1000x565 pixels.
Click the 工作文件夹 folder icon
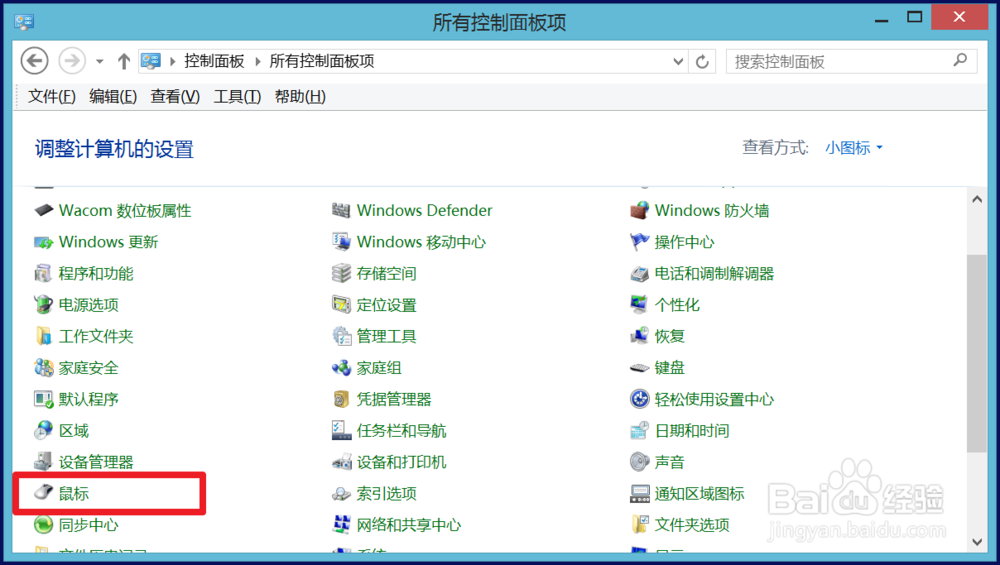43,336
